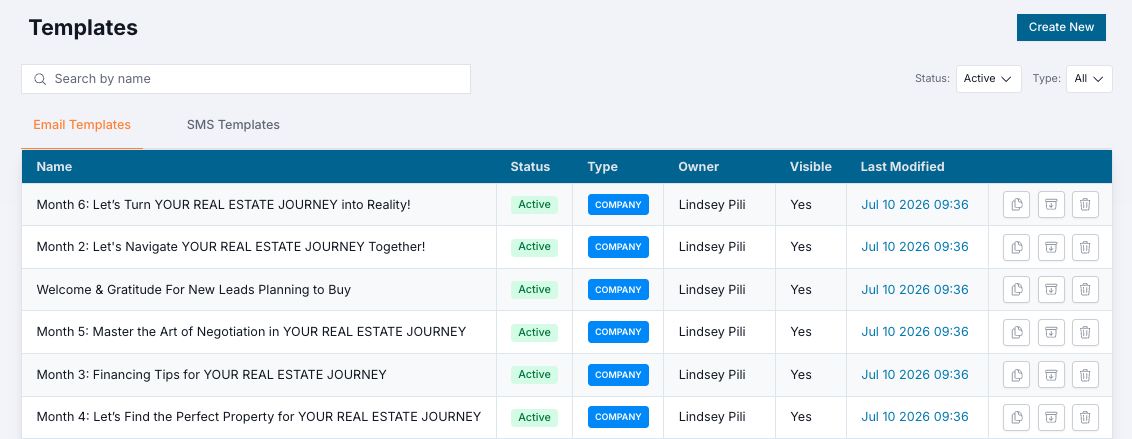Open Month 4 template's last modified date link
1132x439 pixels.
[x=915, y=417]
